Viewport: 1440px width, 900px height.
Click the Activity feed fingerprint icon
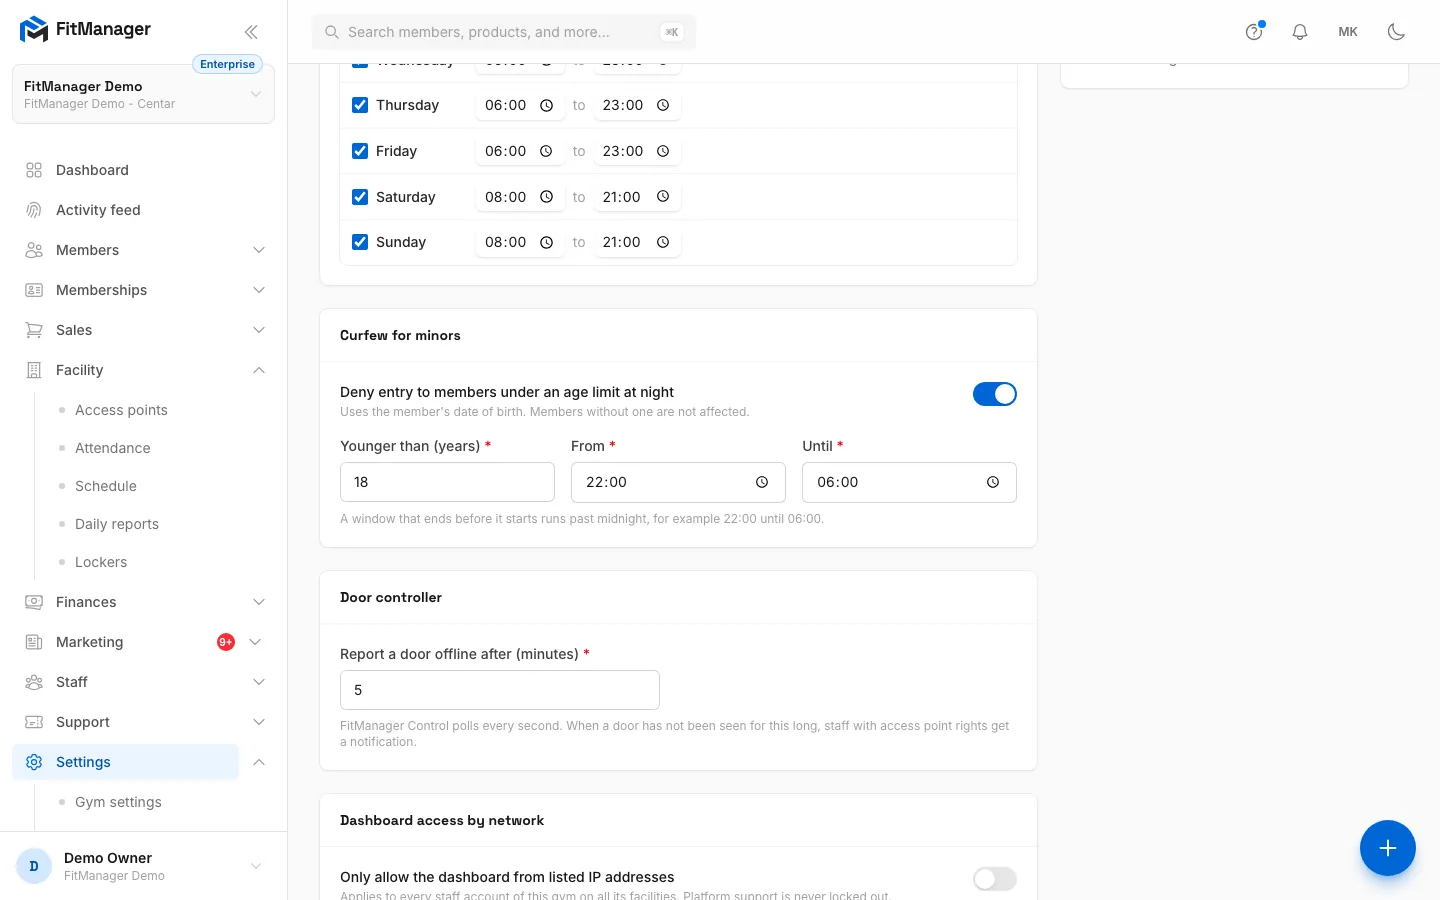tap(34, 210)
